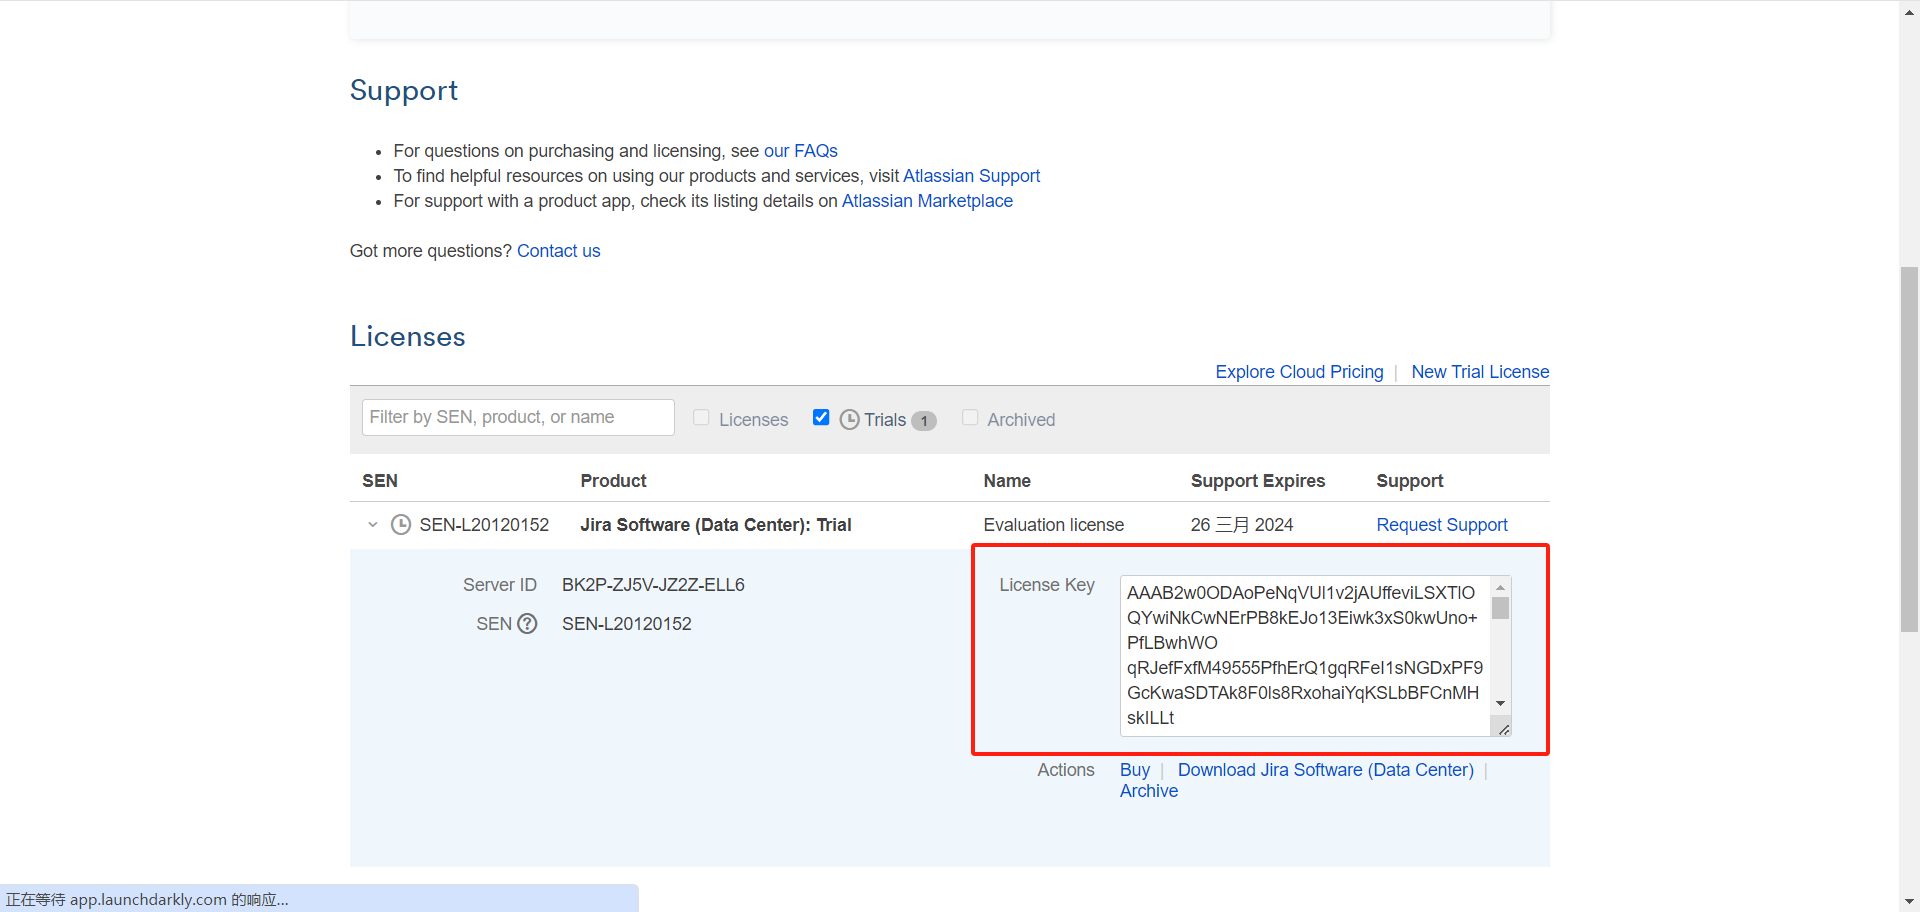Click the License Key scroll up arrow
The image size is (1920, 912).
click(x=1500, y=588)
